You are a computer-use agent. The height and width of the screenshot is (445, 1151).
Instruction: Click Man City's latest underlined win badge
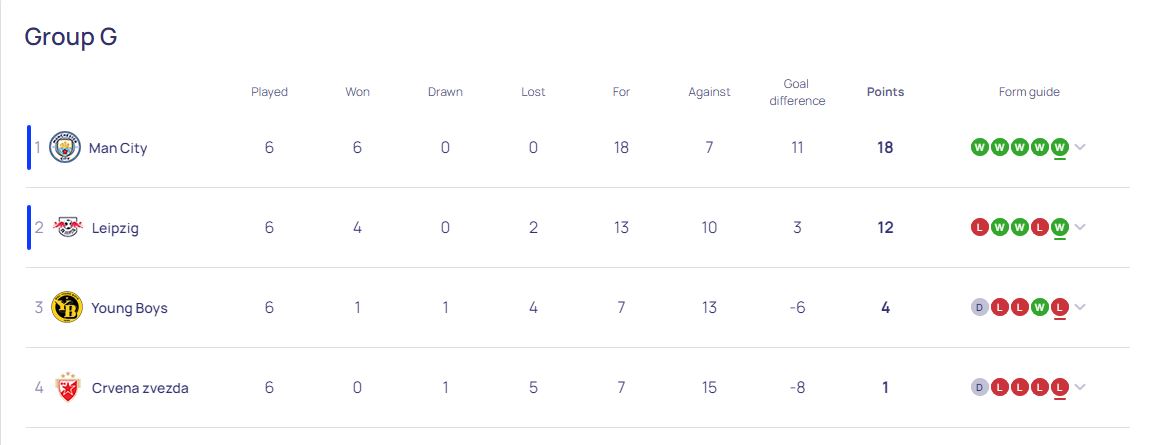(x=1060, y=148)
